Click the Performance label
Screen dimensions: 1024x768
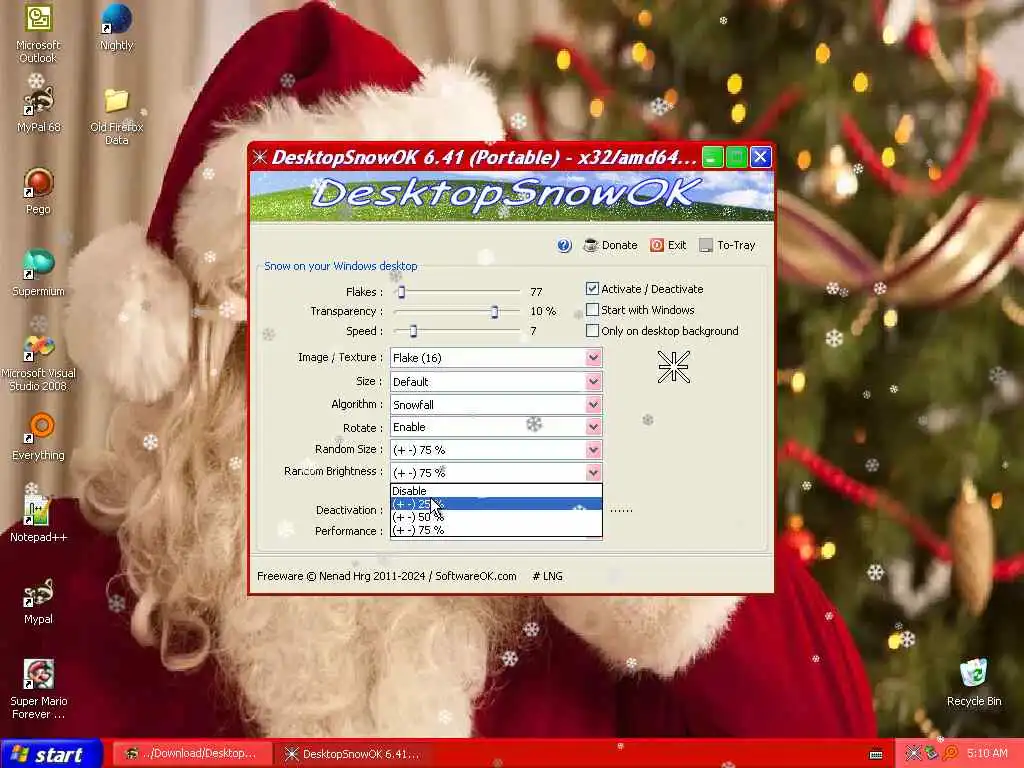tap(349, 531)
